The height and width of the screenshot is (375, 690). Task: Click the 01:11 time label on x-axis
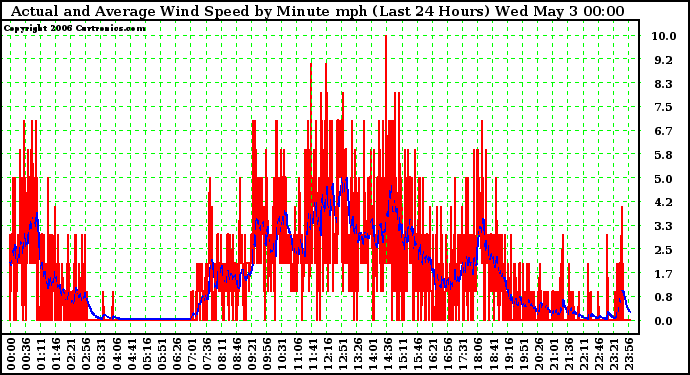[x=41, y=354]
